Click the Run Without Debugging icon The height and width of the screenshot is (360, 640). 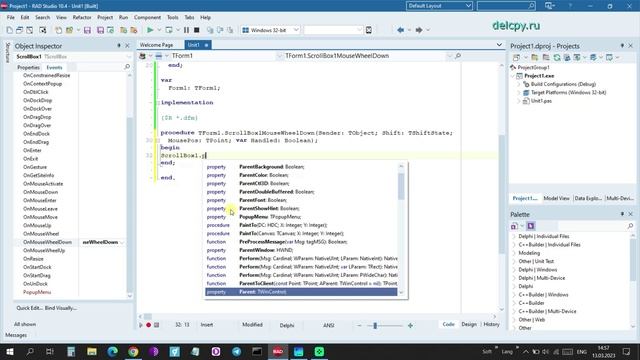point(169,30)
